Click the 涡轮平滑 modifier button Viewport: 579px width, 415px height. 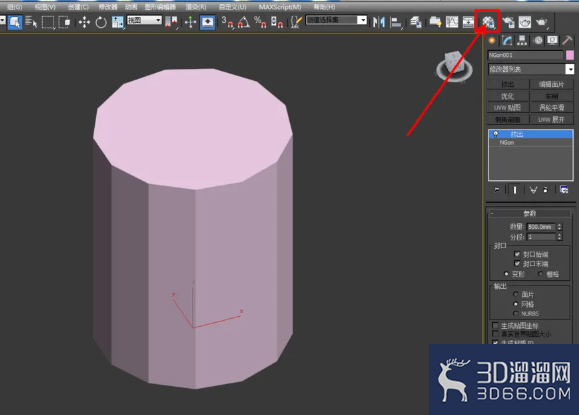click(x=552, y=108)
